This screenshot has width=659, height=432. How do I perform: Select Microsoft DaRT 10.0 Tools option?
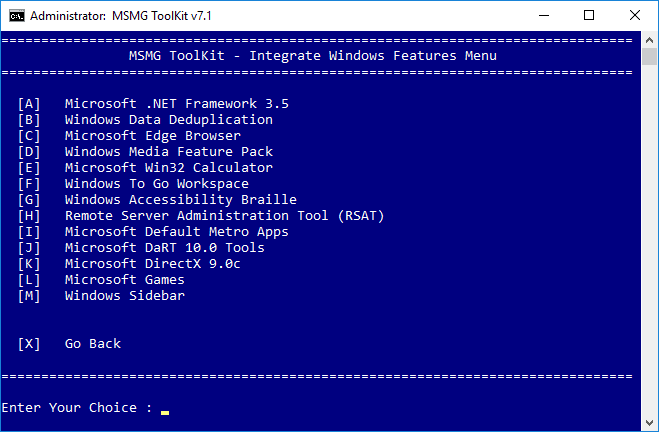164,248
